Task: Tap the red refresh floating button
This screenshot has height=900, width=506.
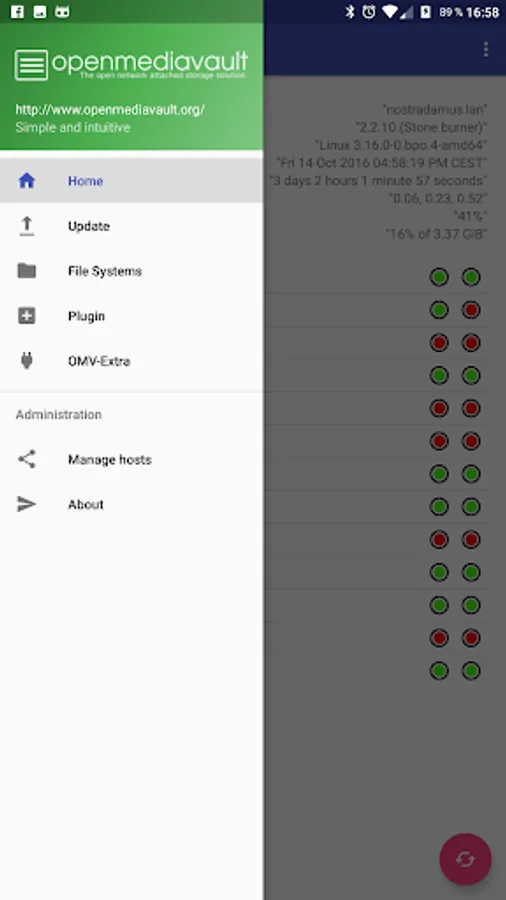Action: tap(465, 859)
